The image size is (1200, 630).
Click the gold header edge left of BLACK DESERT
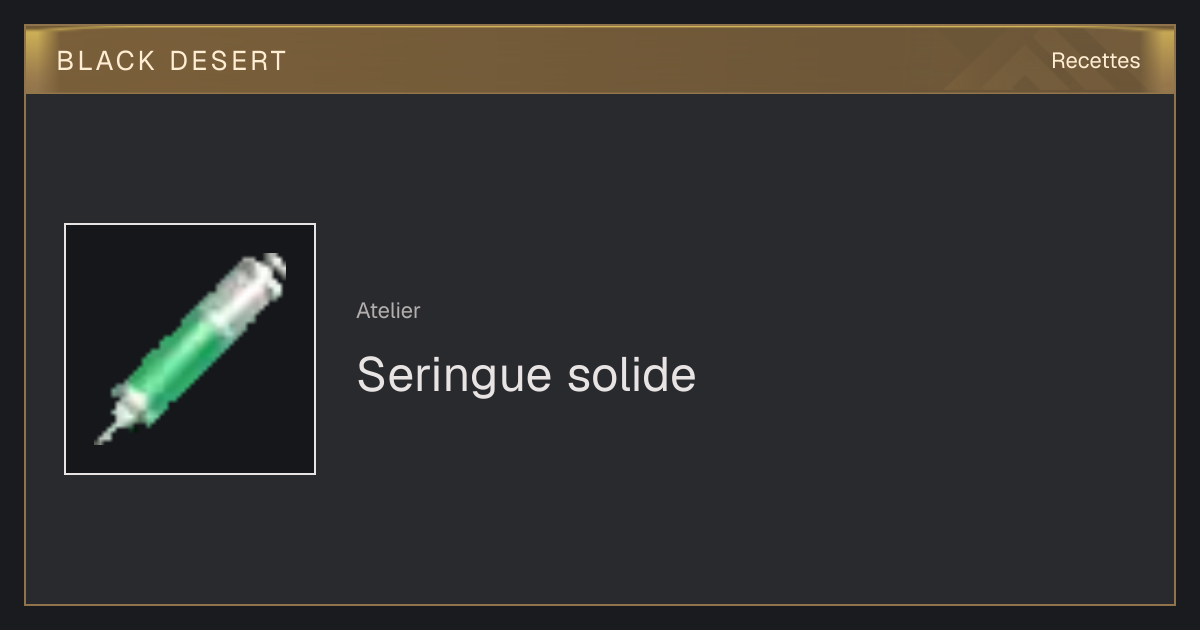(x=40, y=61)
